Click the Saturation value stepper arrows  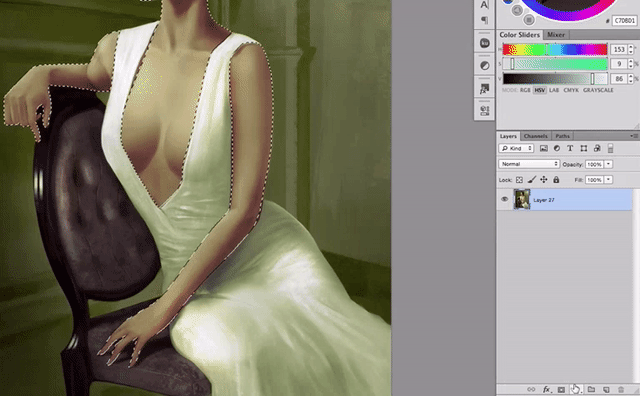click(x=631, y=64)
